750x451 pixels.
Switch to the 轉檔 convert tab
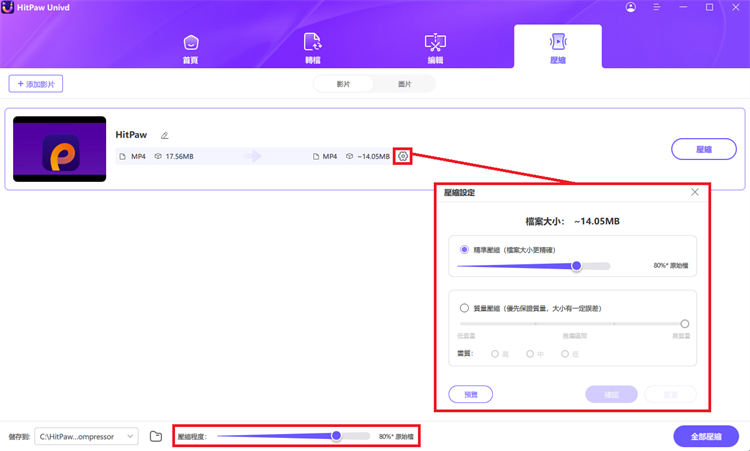click(313, 49)
